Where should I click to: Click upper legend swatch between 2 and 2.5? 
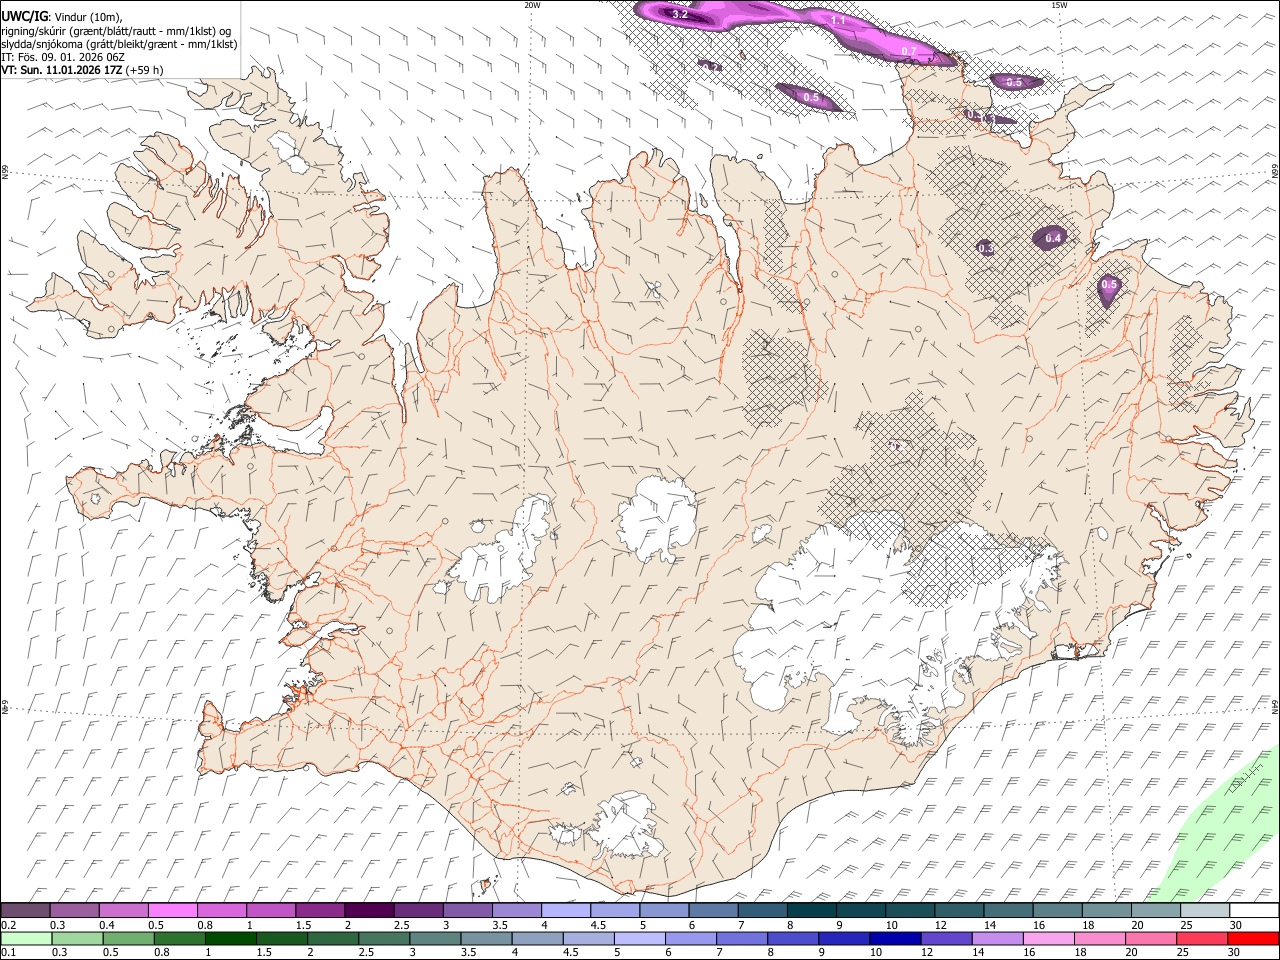pyautogui.click(x=369, y=910)
